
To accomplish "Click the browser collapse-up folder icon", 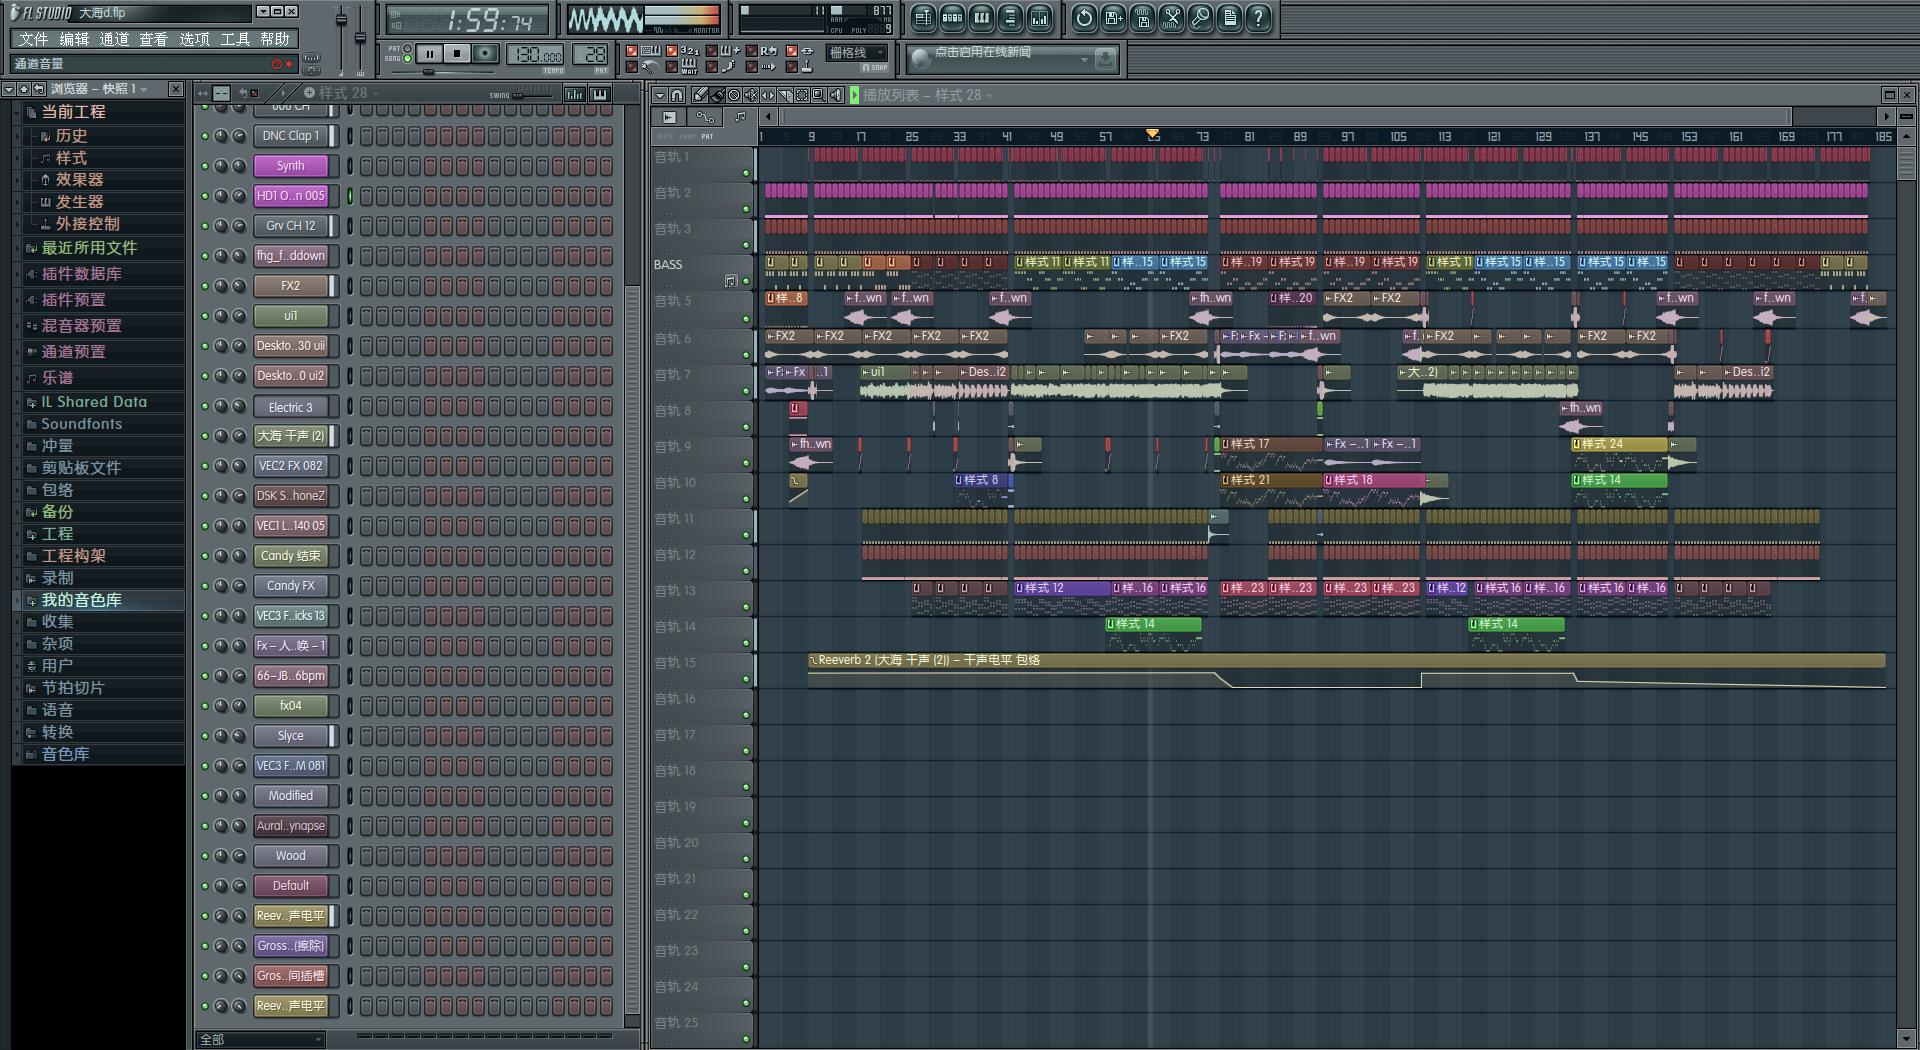I will point(23,89).
